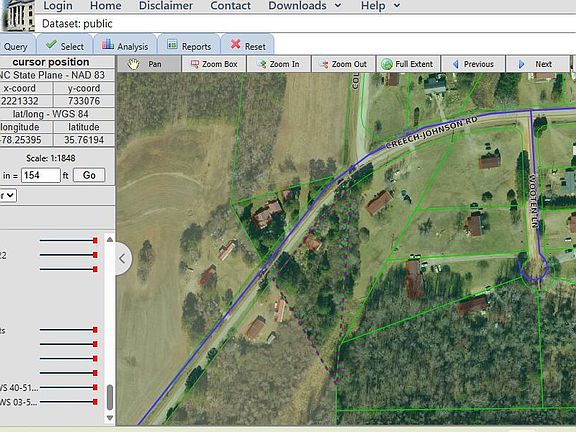The width and height of the screenshot is (576, 432).
Task: Click the Reports sheet icon
Action: point(172,44)
